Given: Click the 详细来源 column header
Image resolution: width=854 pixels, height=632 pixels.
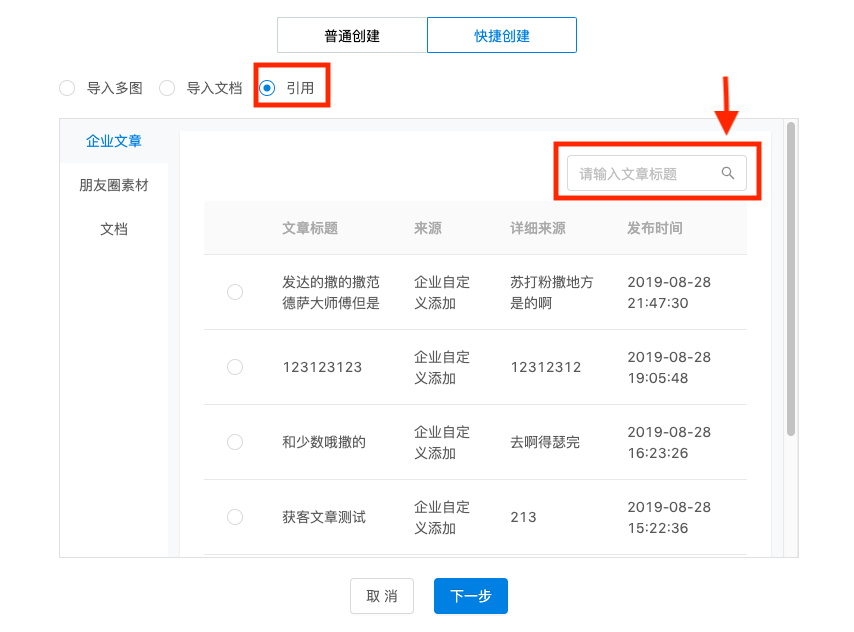Looking at the screenshot, I should click(538, 228).
